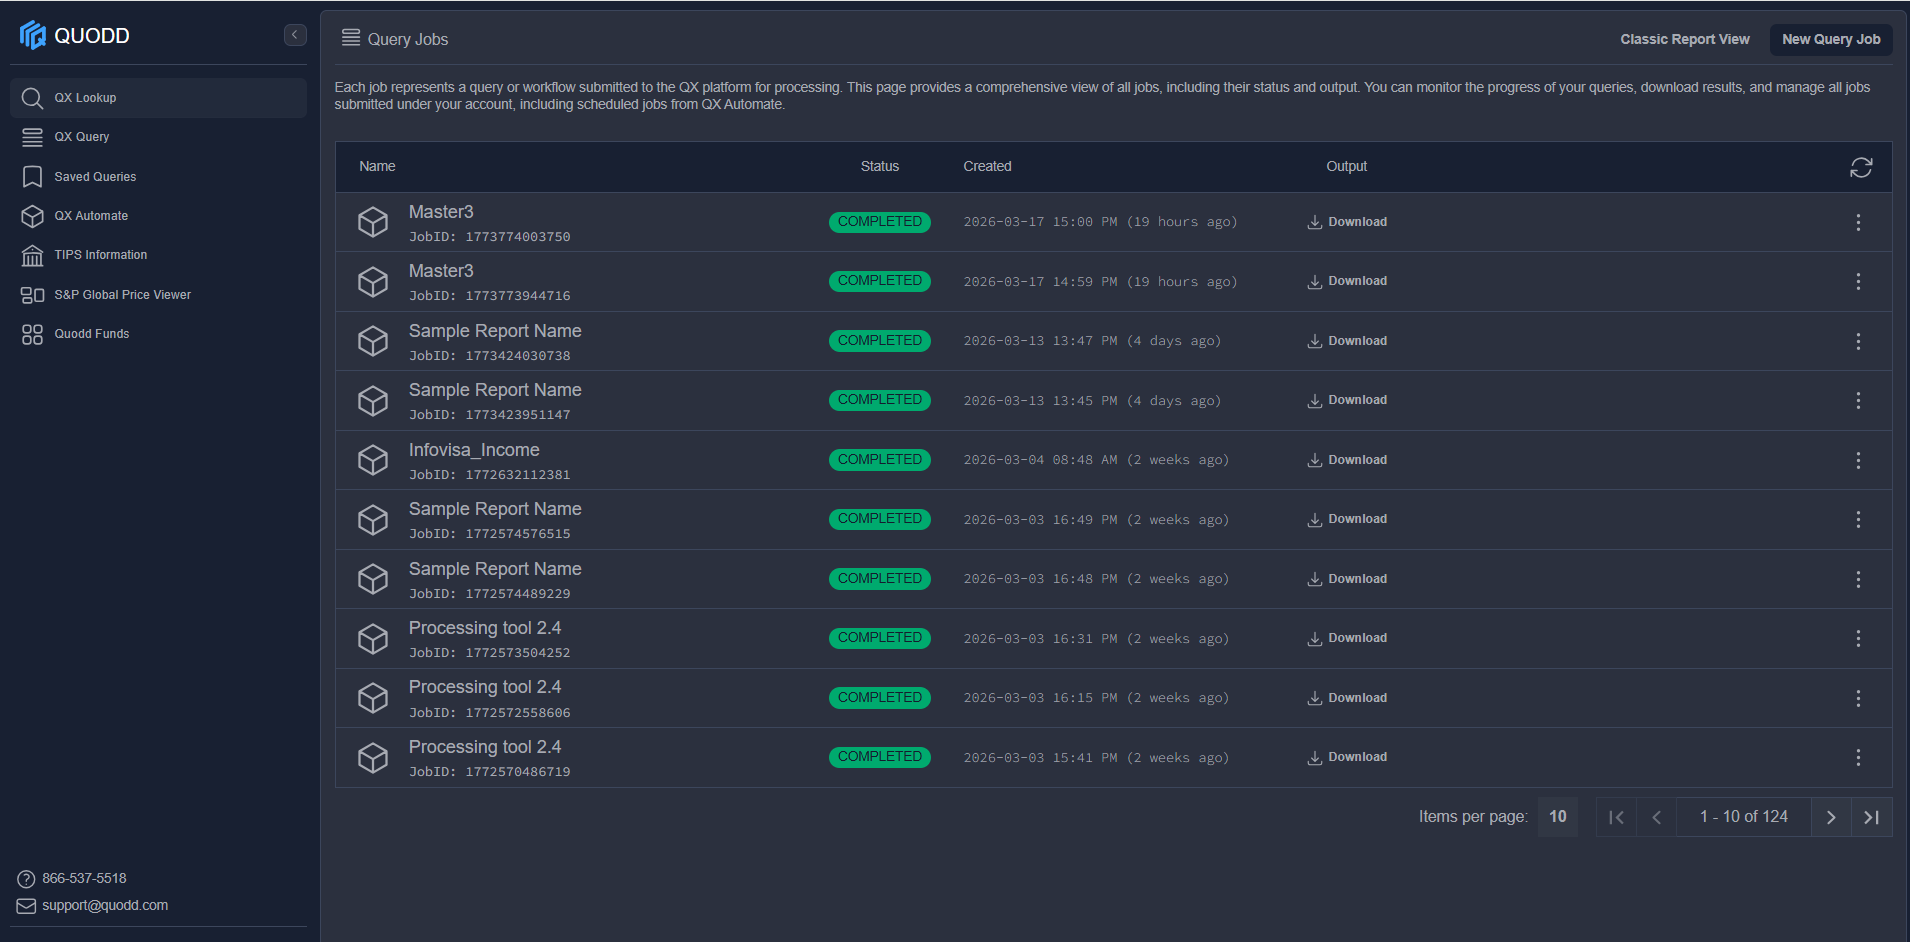Download output for job 1773424030738
This screenshot has height=942, width=1910.
point(1347,341)
